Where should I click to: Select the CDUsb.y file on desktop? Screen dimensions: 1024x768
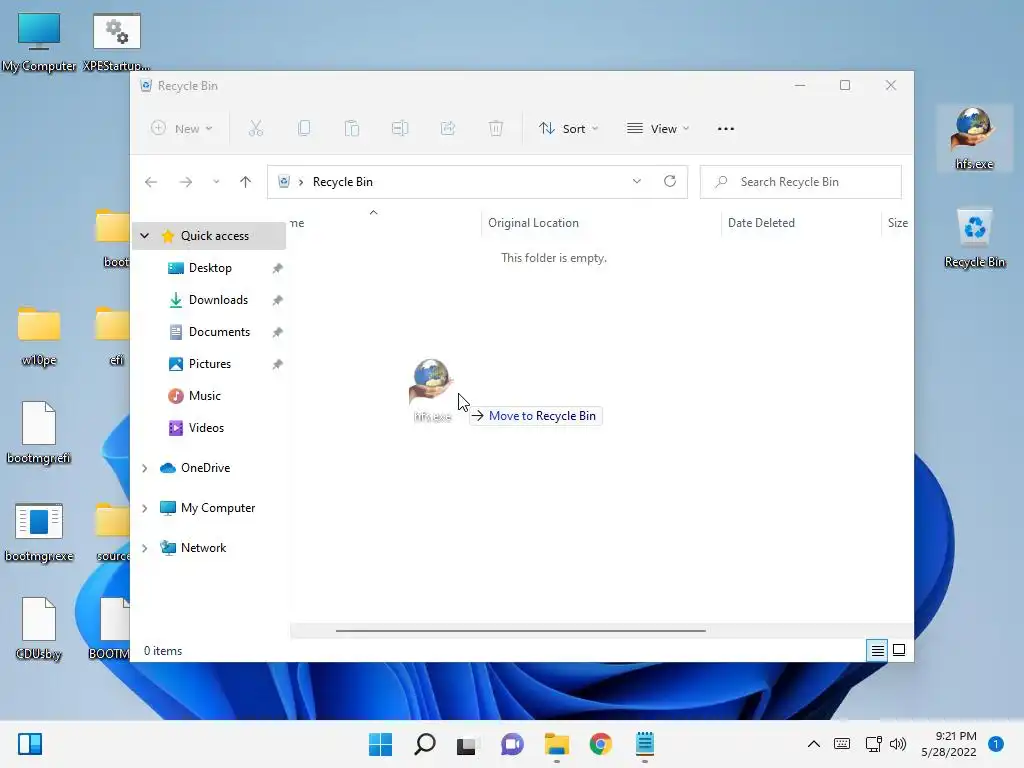(x=39, y=630)
